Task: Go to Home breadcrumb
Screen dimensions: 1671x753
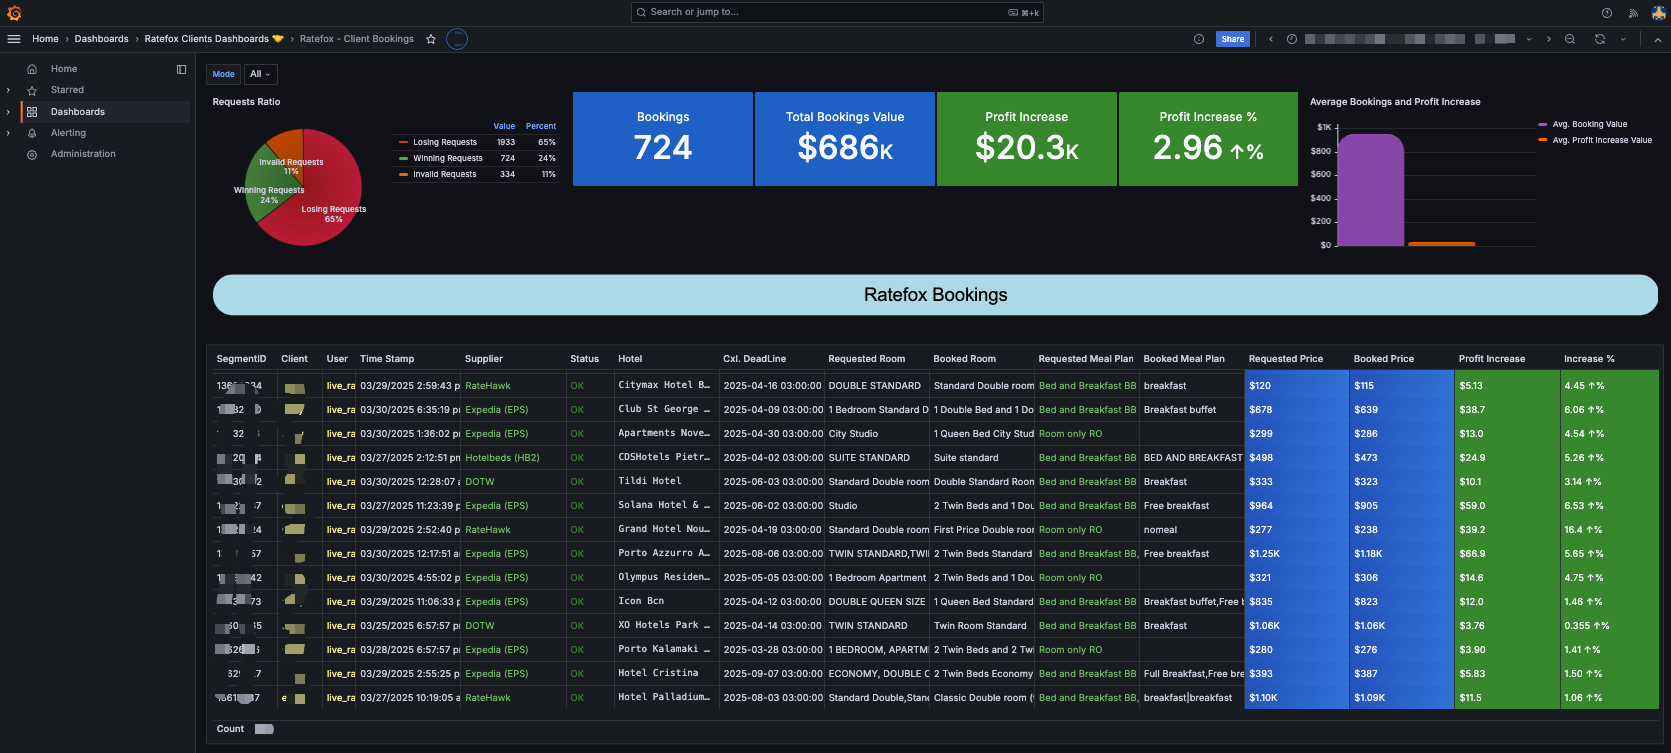Action: (x=45, y=39)
